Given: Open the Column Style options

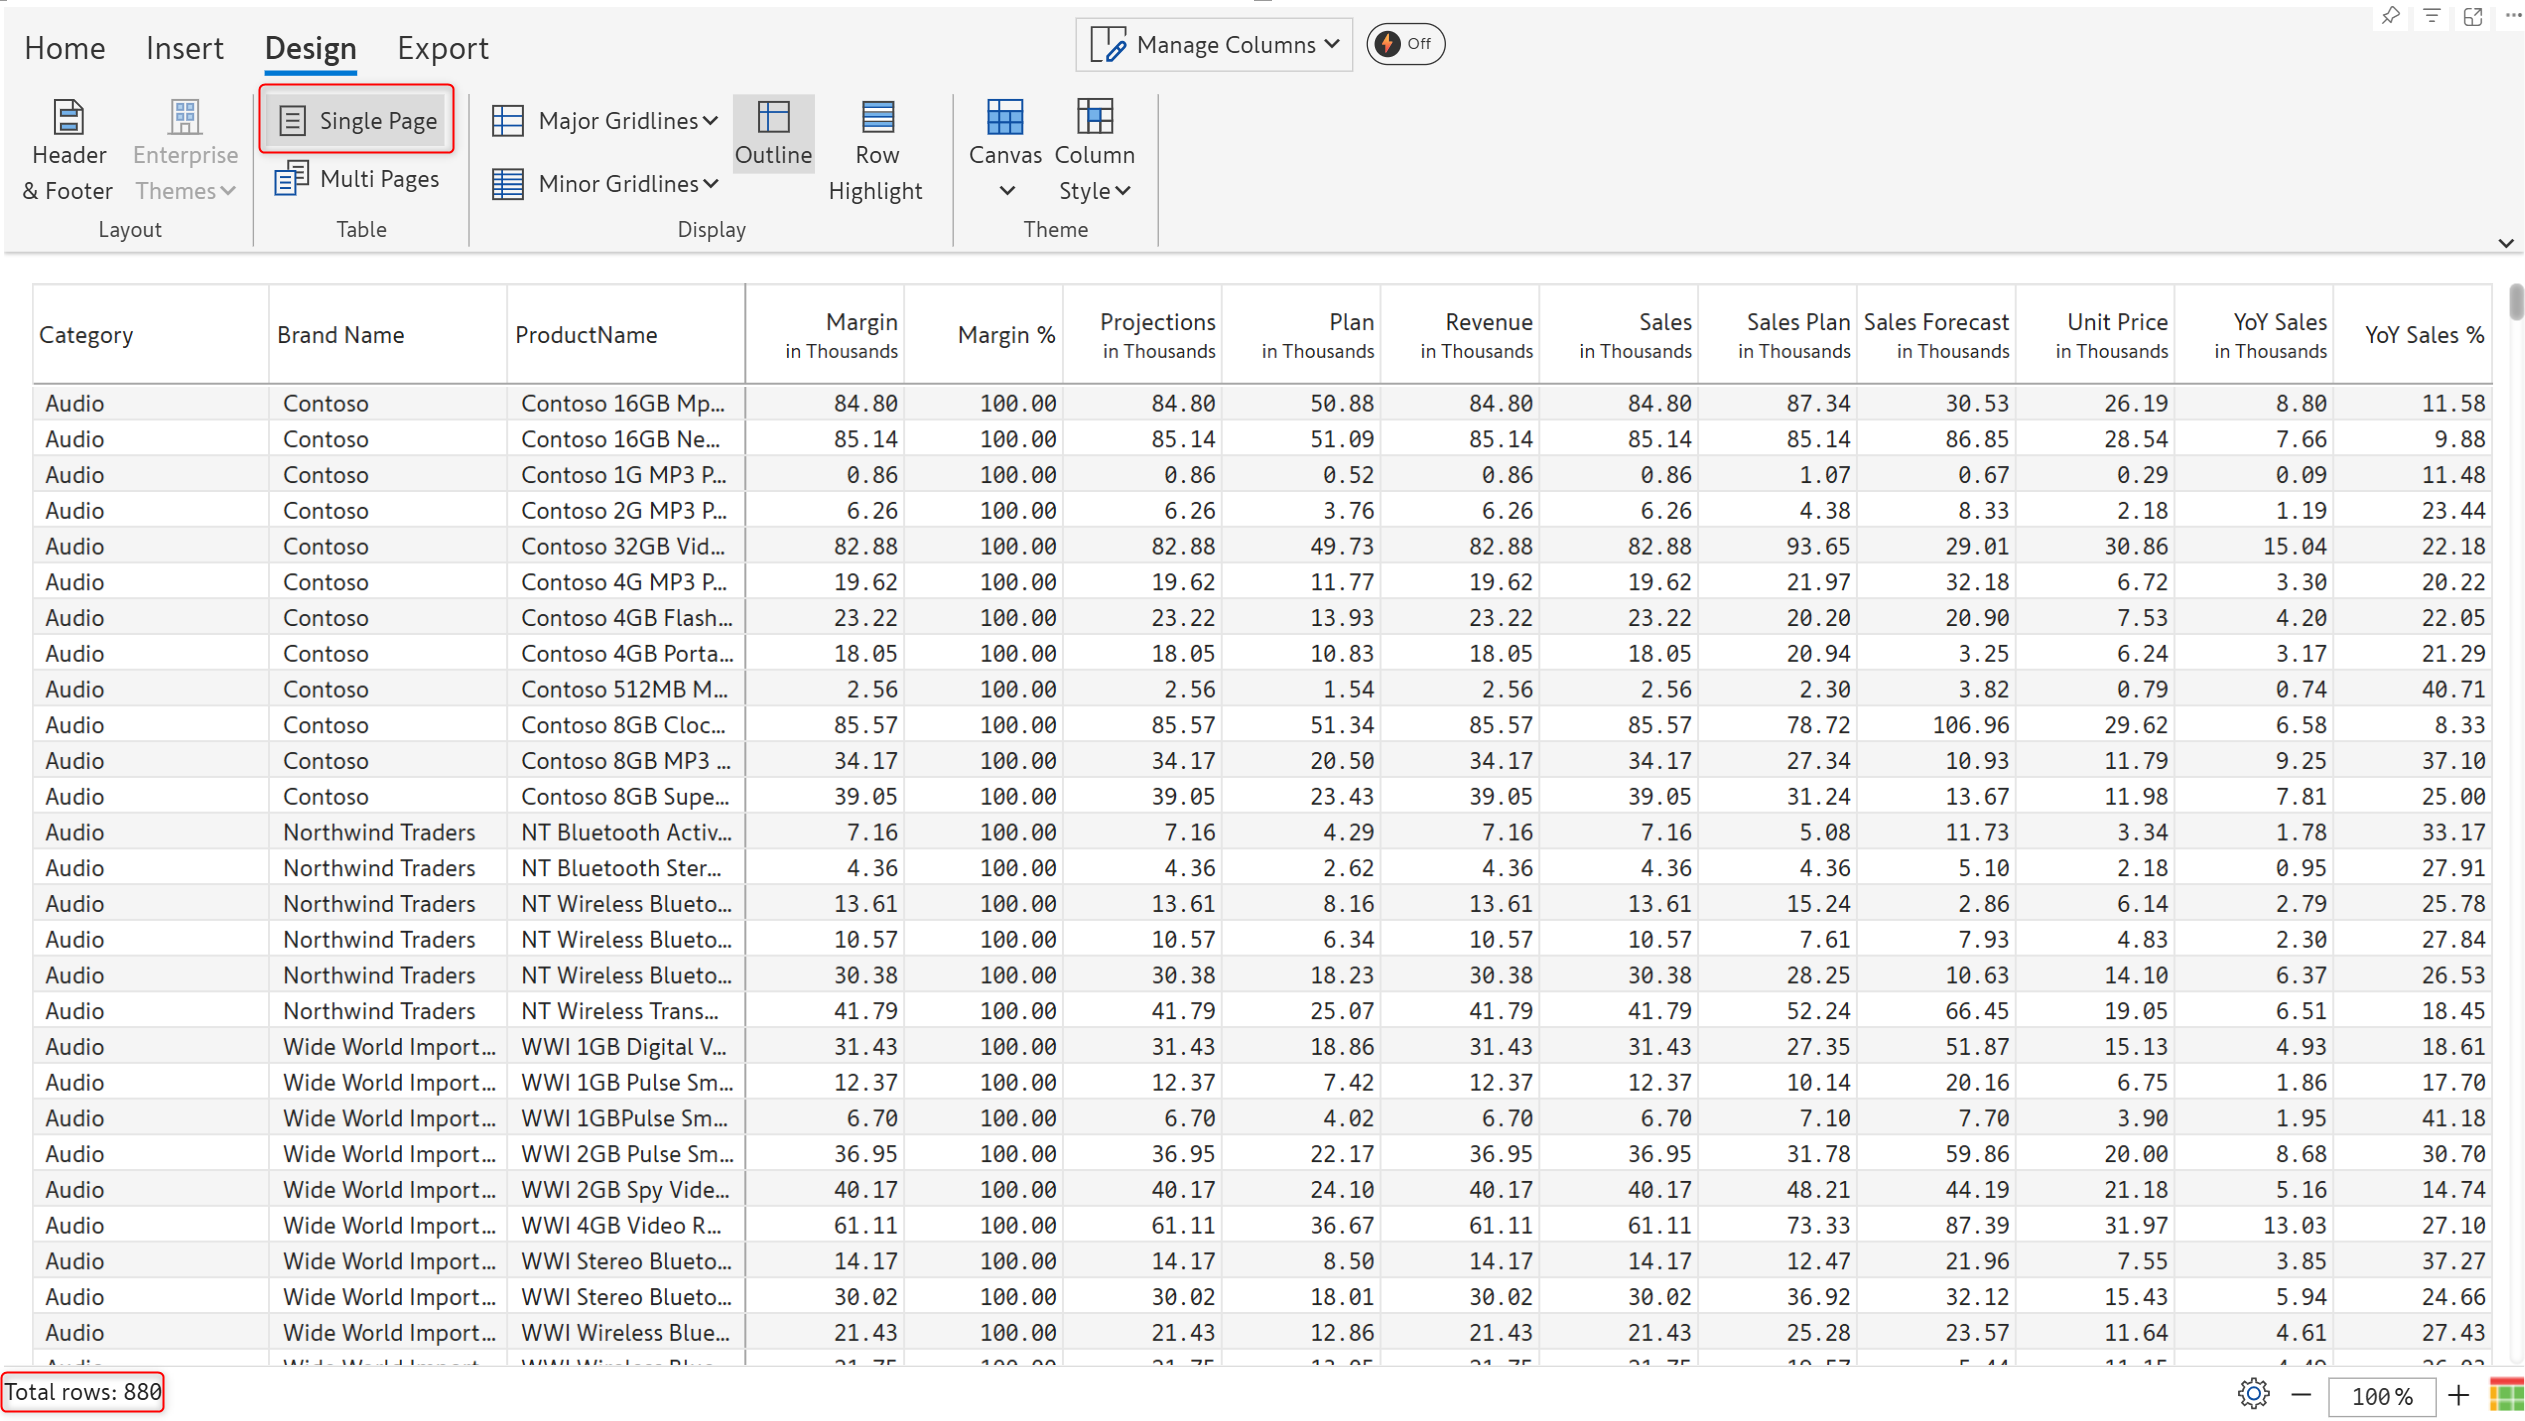Looking at the screenshot, I should click(x=1094, y=150).
